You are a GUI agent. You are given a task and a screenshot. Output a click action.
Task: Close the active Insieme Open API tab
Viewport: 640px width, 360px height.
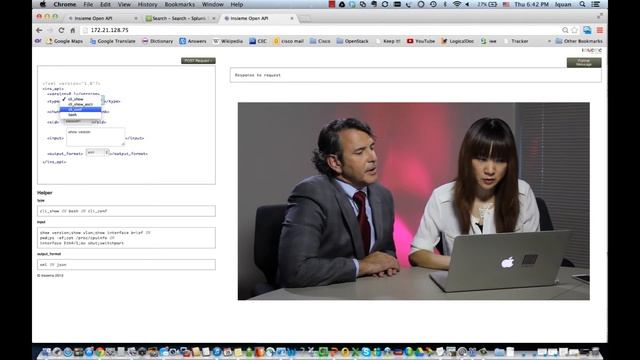click(x=292, y=18)
